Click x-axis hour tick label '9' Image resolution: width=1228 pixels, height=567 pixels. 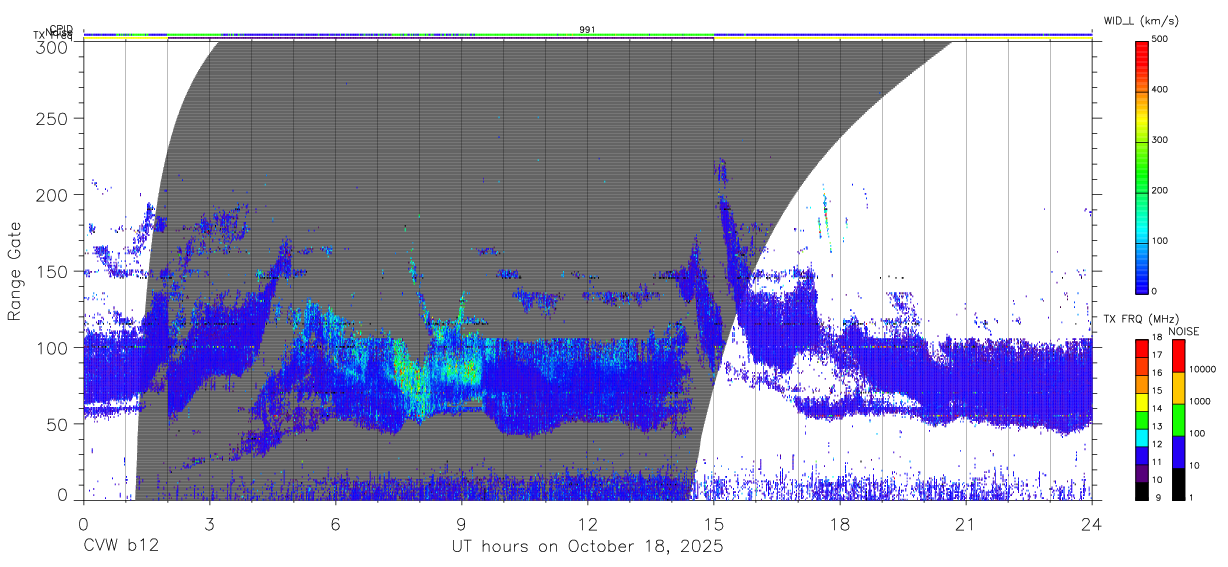pyautogui.click(x=461, y=525)
